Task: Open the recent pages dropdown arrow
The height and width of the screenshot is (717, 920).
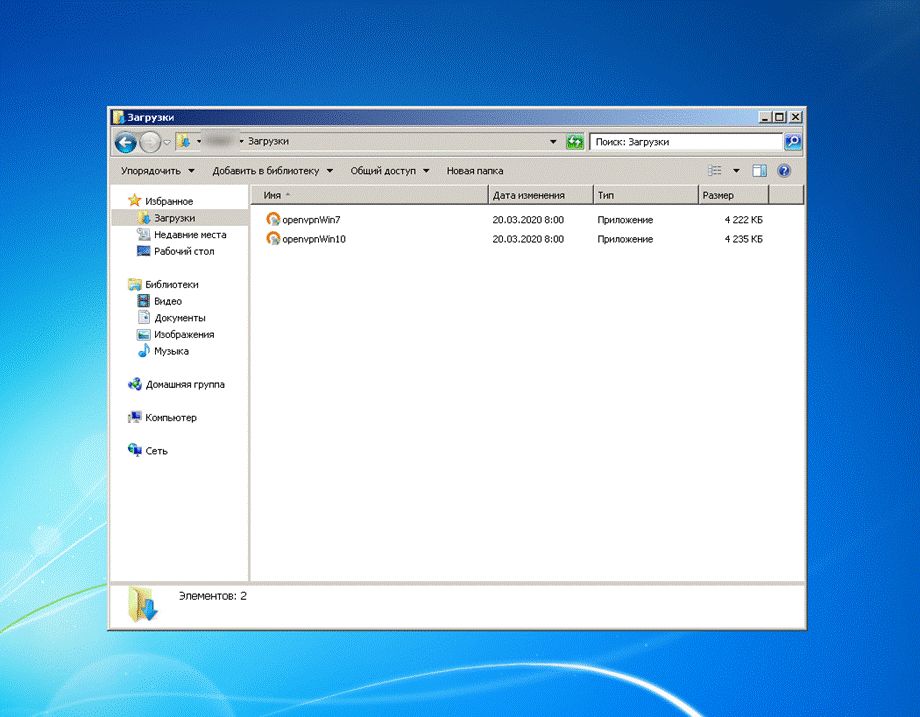Action: 167,142
